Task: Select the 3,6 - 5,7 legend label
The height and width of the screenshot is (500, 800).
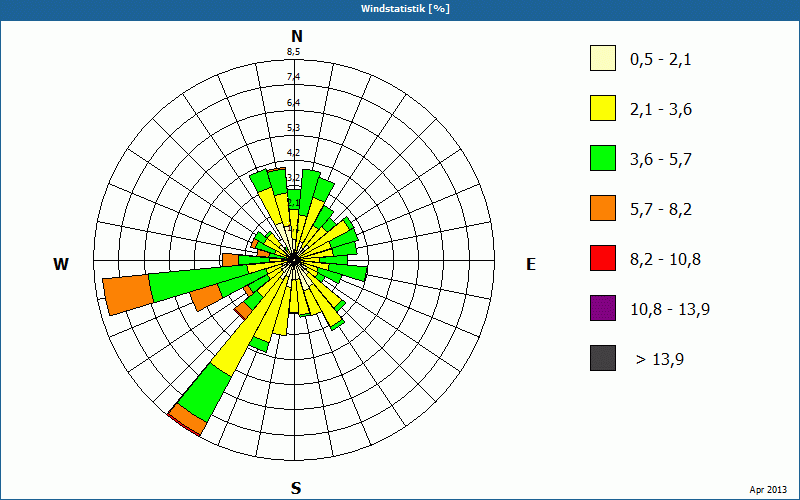Action: point(661,160)
